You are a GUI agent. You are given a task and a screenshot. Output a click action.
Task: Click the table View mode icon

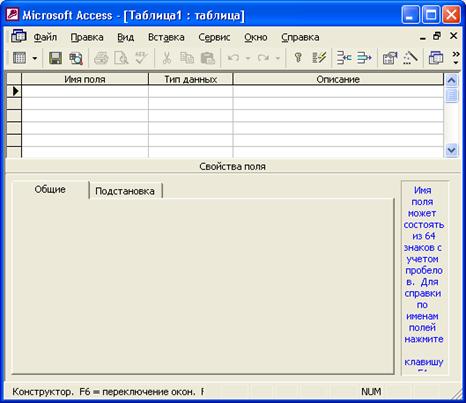(x=19, y=58)
